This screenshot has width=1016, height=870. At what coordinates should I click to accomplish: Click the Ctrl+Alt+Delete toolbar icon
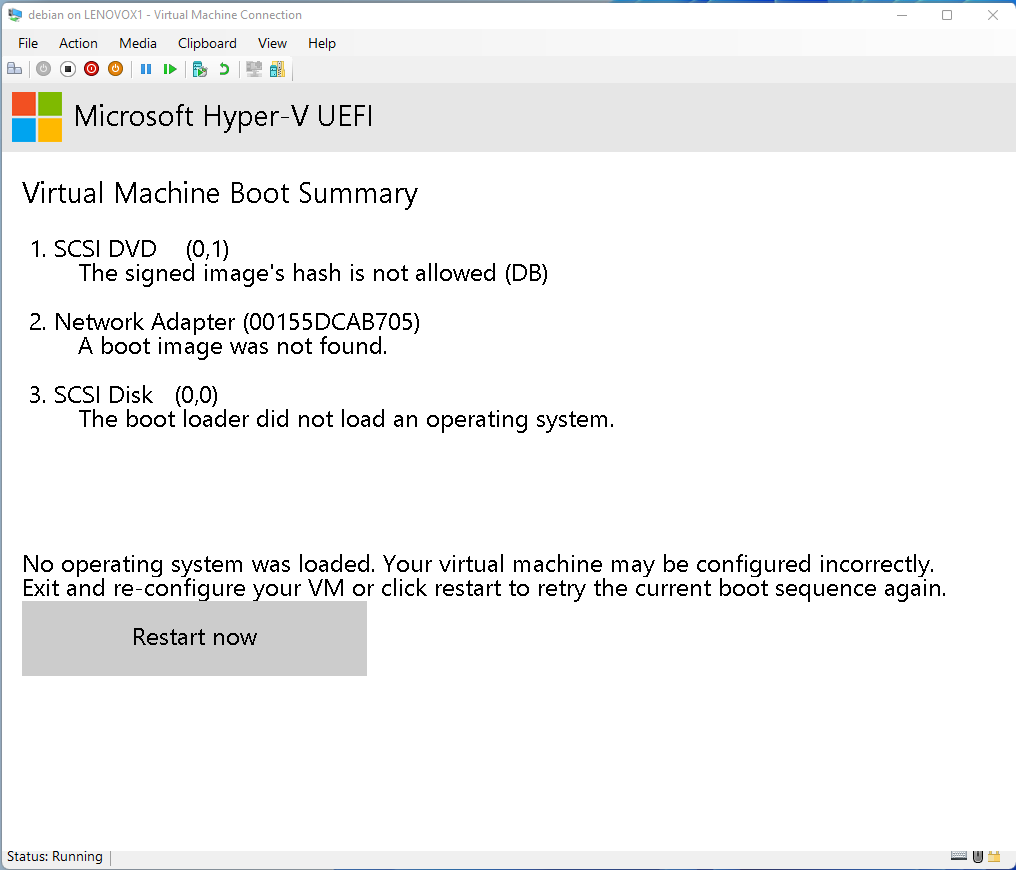(x=14, y=69)
